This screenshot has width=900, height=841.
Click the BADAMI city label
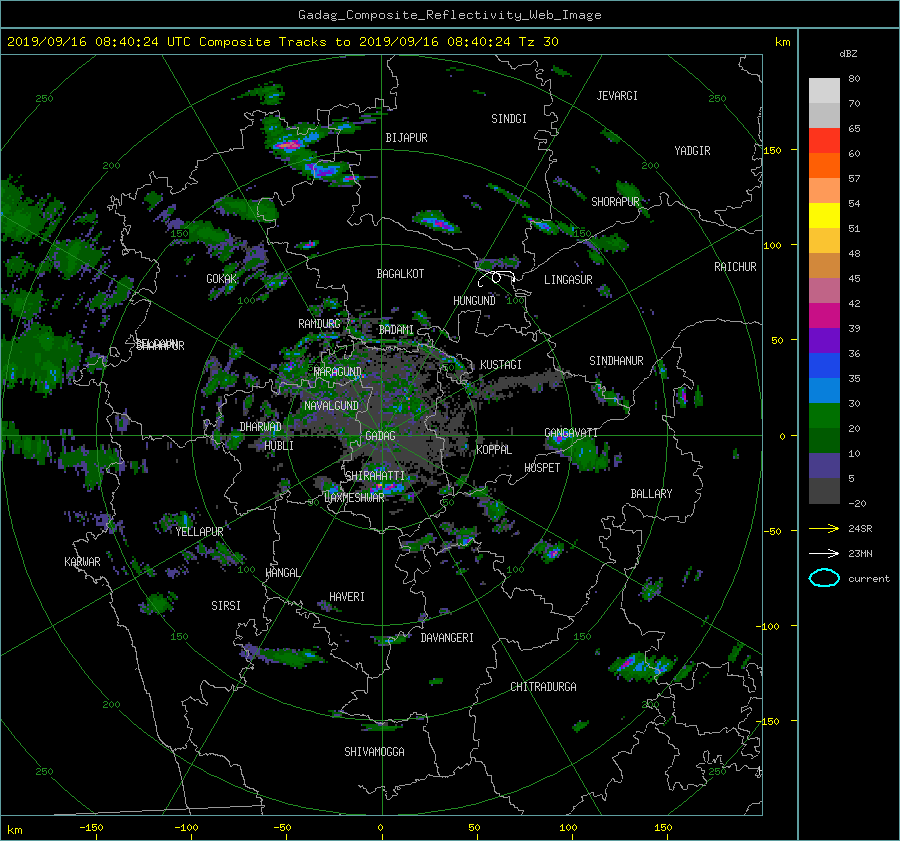click(x=396, y=330)
